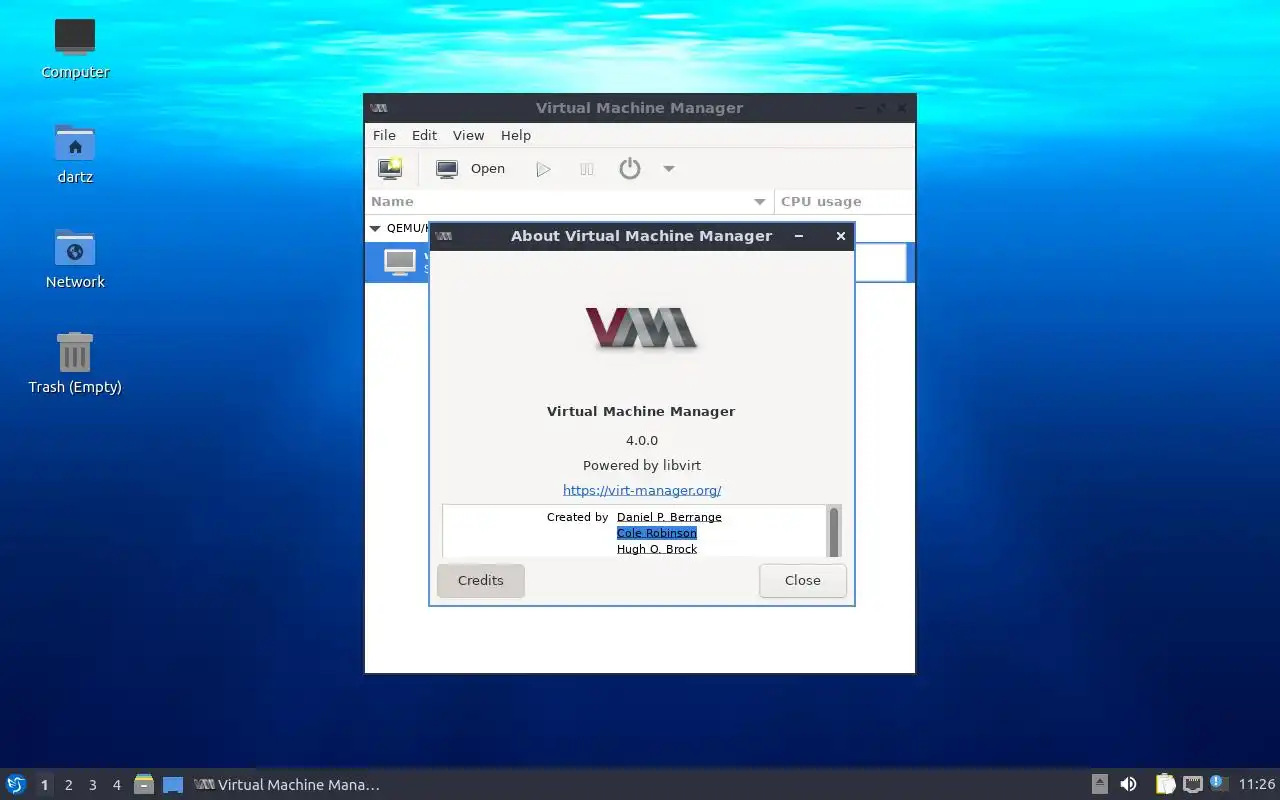Open removable media eject tray icon
The width and height of the screenshot is (1280, 800).
(1100, 784)
